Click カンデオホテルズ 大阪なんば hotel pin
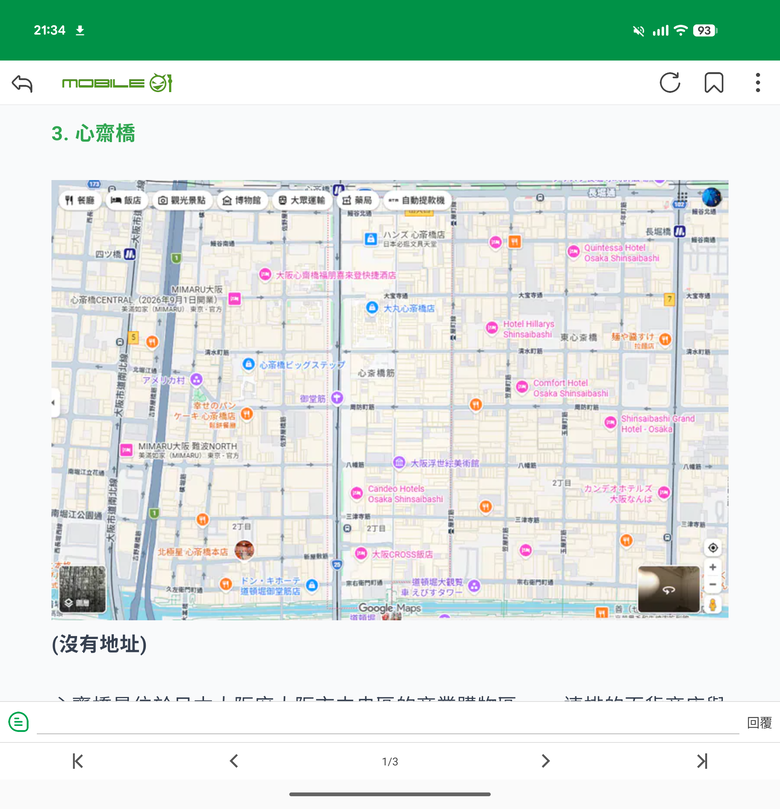780x809 pixels. point(663,493)
